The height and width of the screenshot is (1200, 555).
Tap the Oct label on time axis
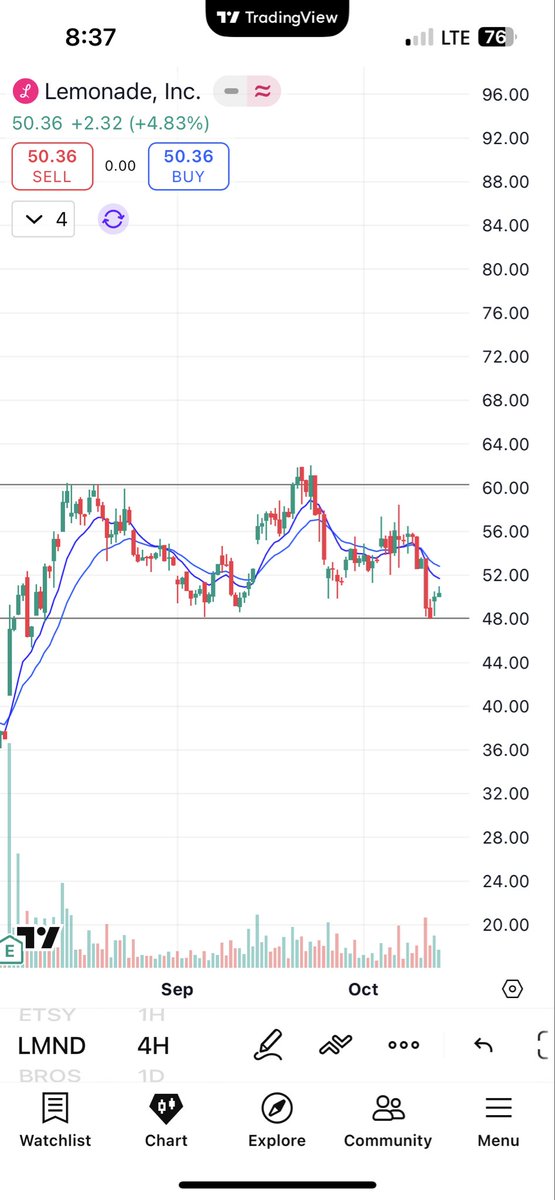[x=363, y=990]
